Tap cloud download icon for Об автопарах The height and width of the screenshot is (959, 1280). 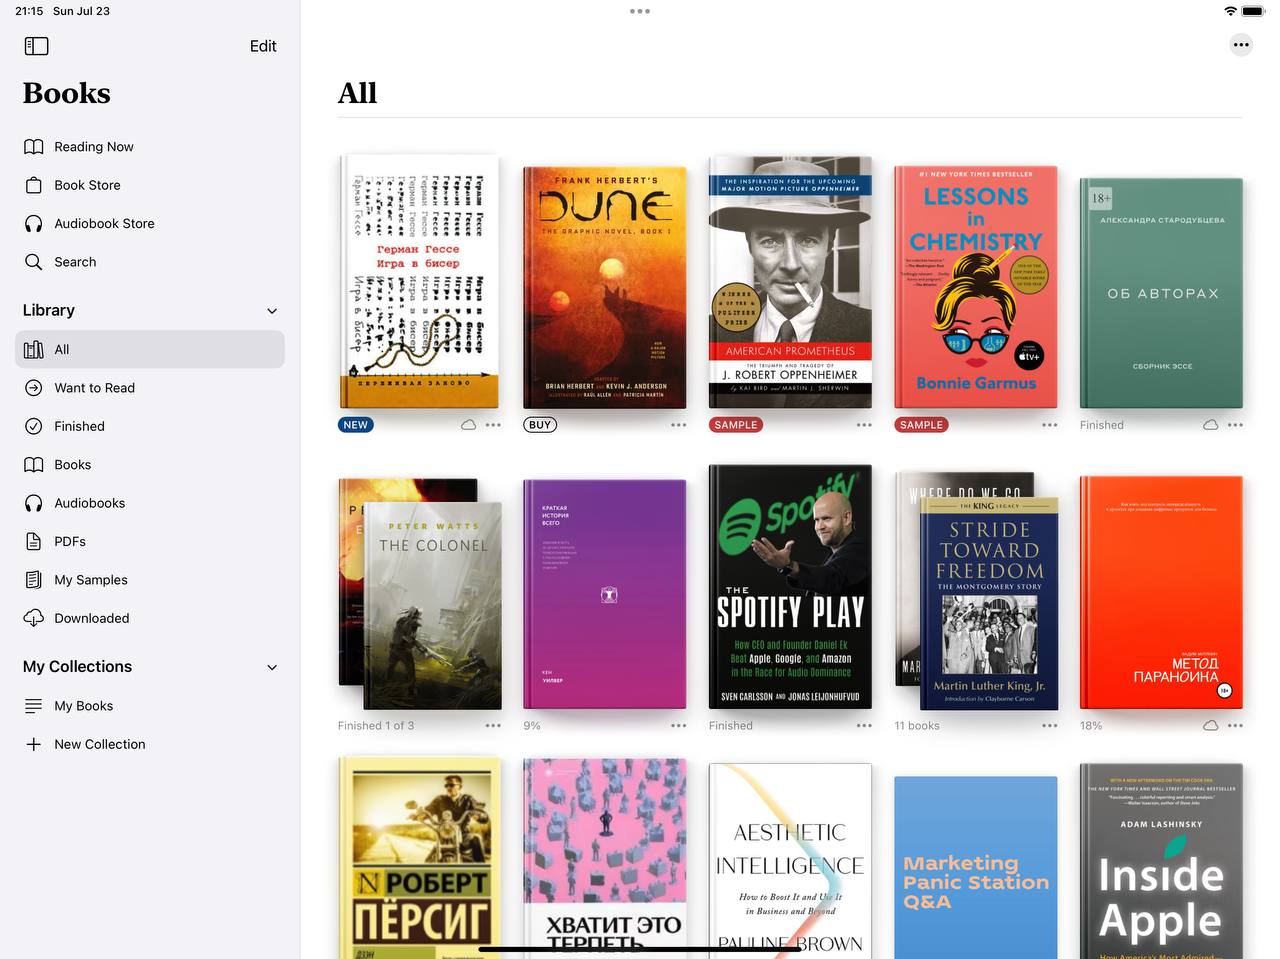pos(1210,425)
